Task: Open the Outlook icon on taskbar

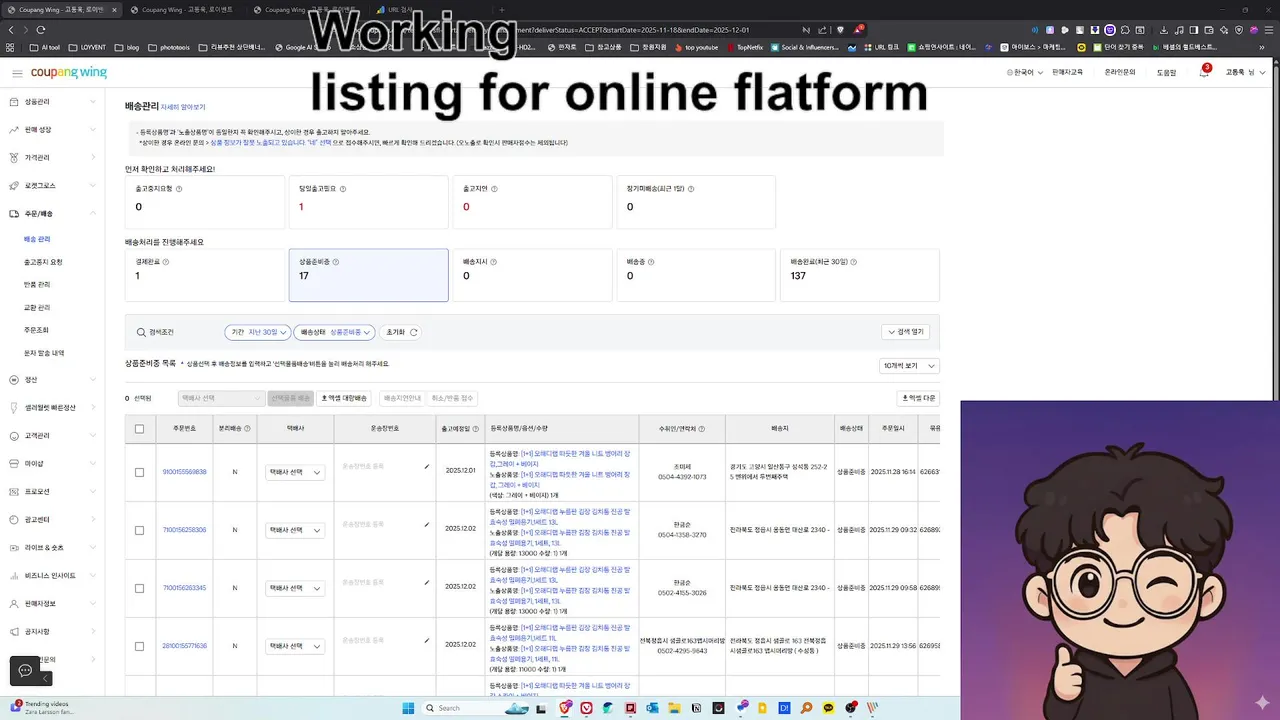Action: click(x=653, y=708)
